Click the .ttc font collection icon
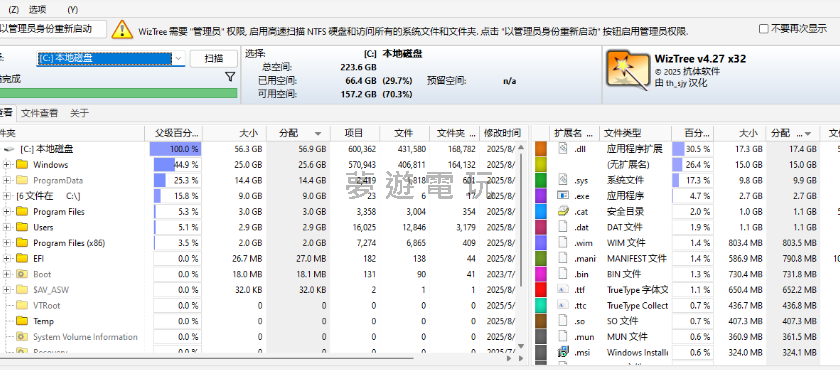The height and width of the screenshot is (370, 840). point(562,305)
